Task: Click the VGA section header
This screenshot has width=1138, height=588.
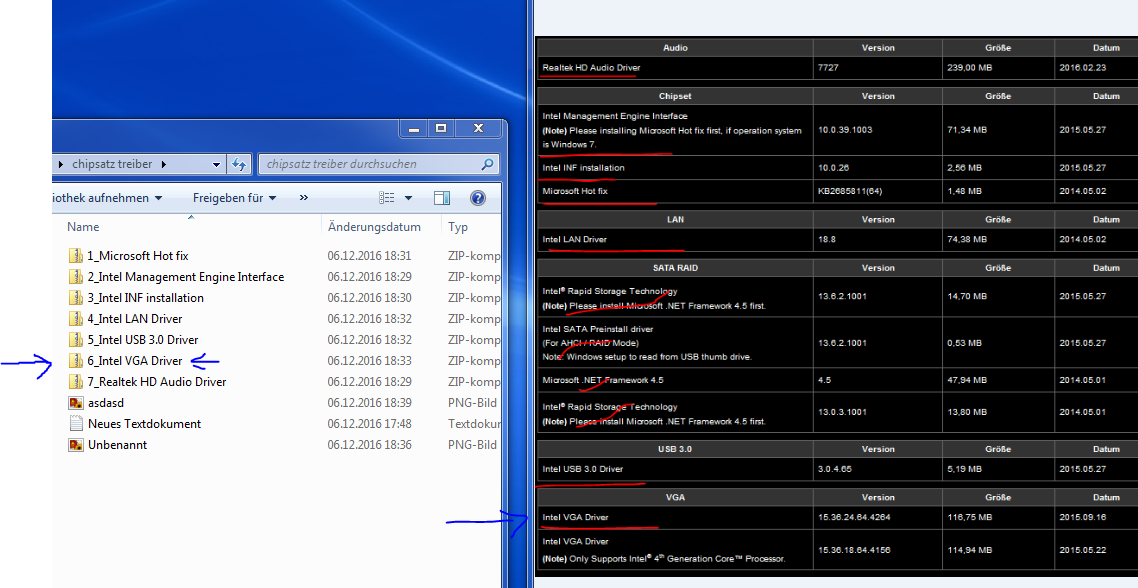Action: point(675,497)
